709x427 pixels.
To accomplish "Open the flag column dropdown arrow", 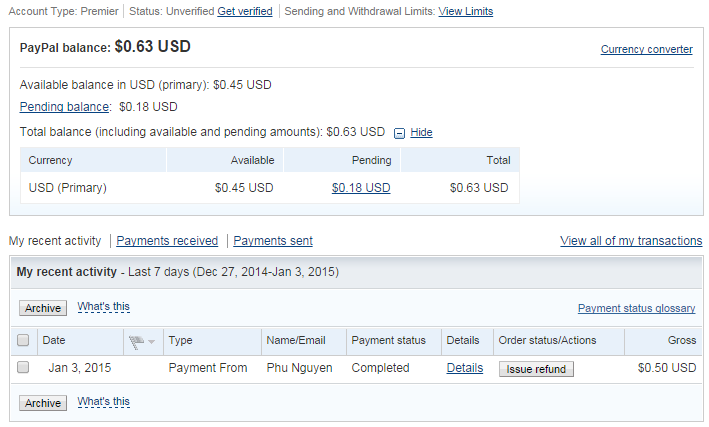I will [x=152, y=342].
